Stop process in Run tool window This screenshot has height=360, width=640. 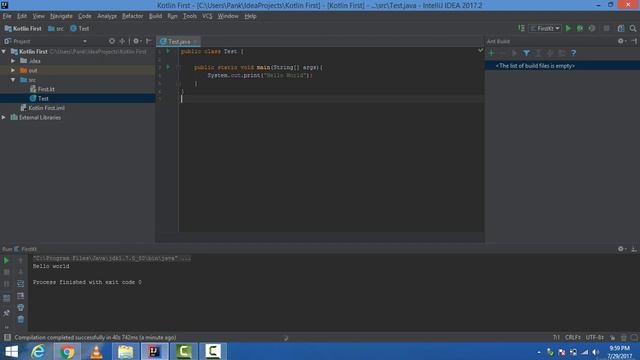6,272
